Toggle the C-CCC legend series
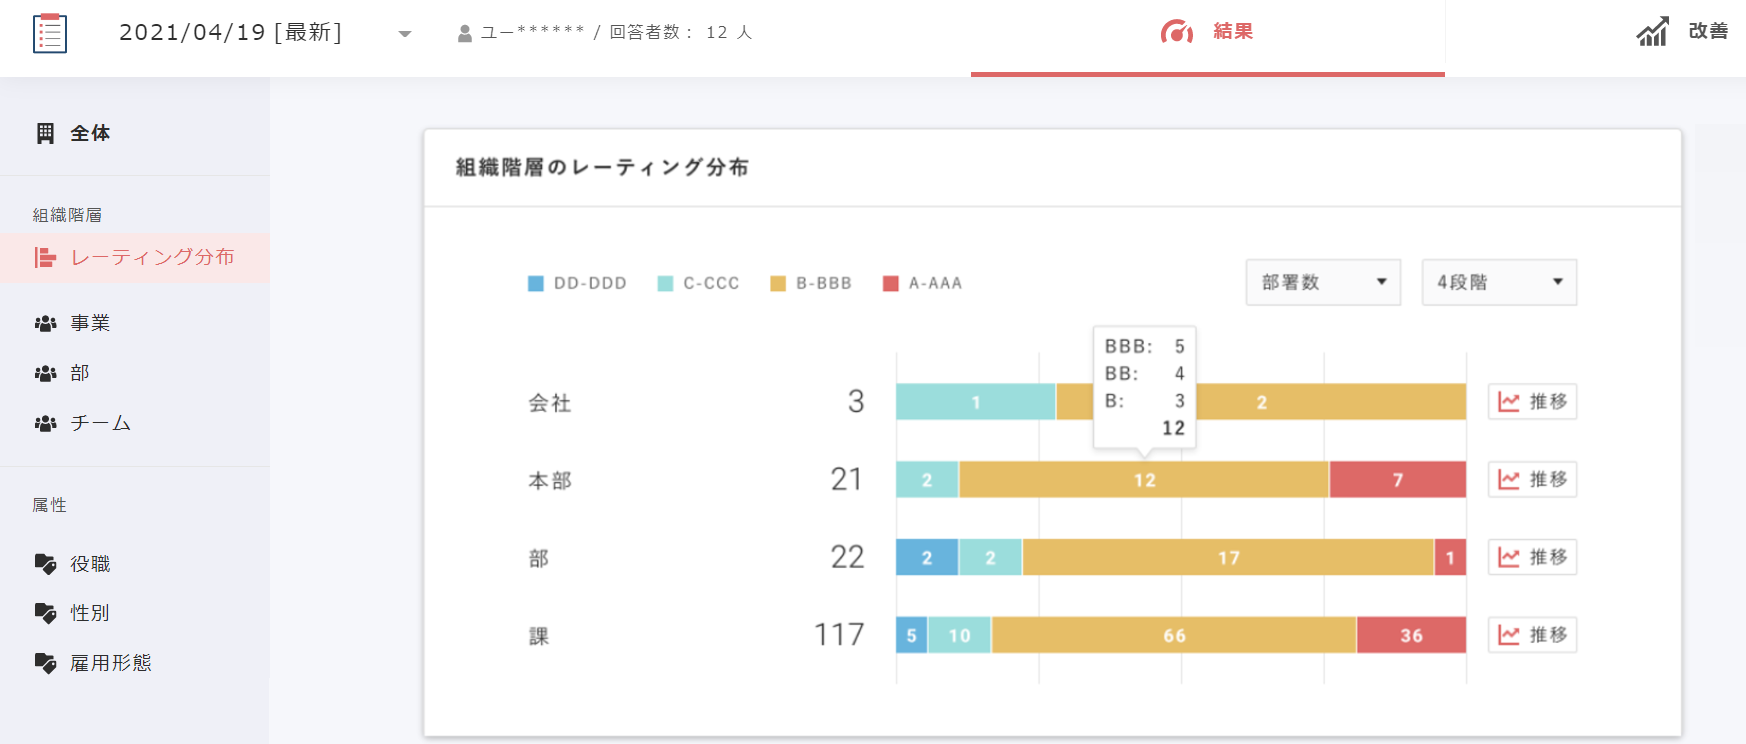Screen dimensions: 1746x744 [698, 283]
